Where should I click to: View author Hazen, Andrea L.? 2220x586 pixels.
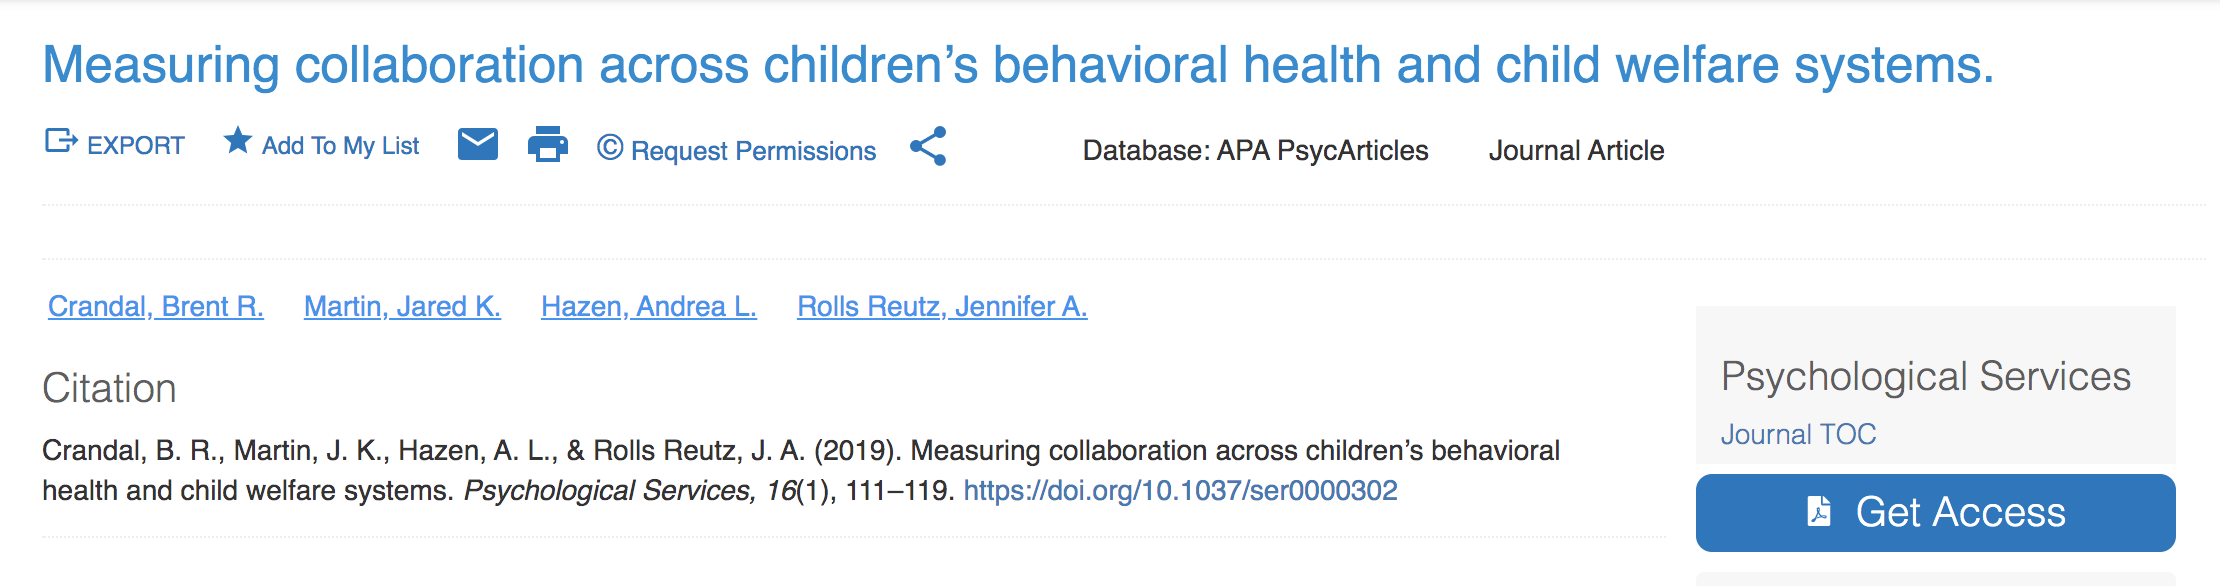(649, 306)
